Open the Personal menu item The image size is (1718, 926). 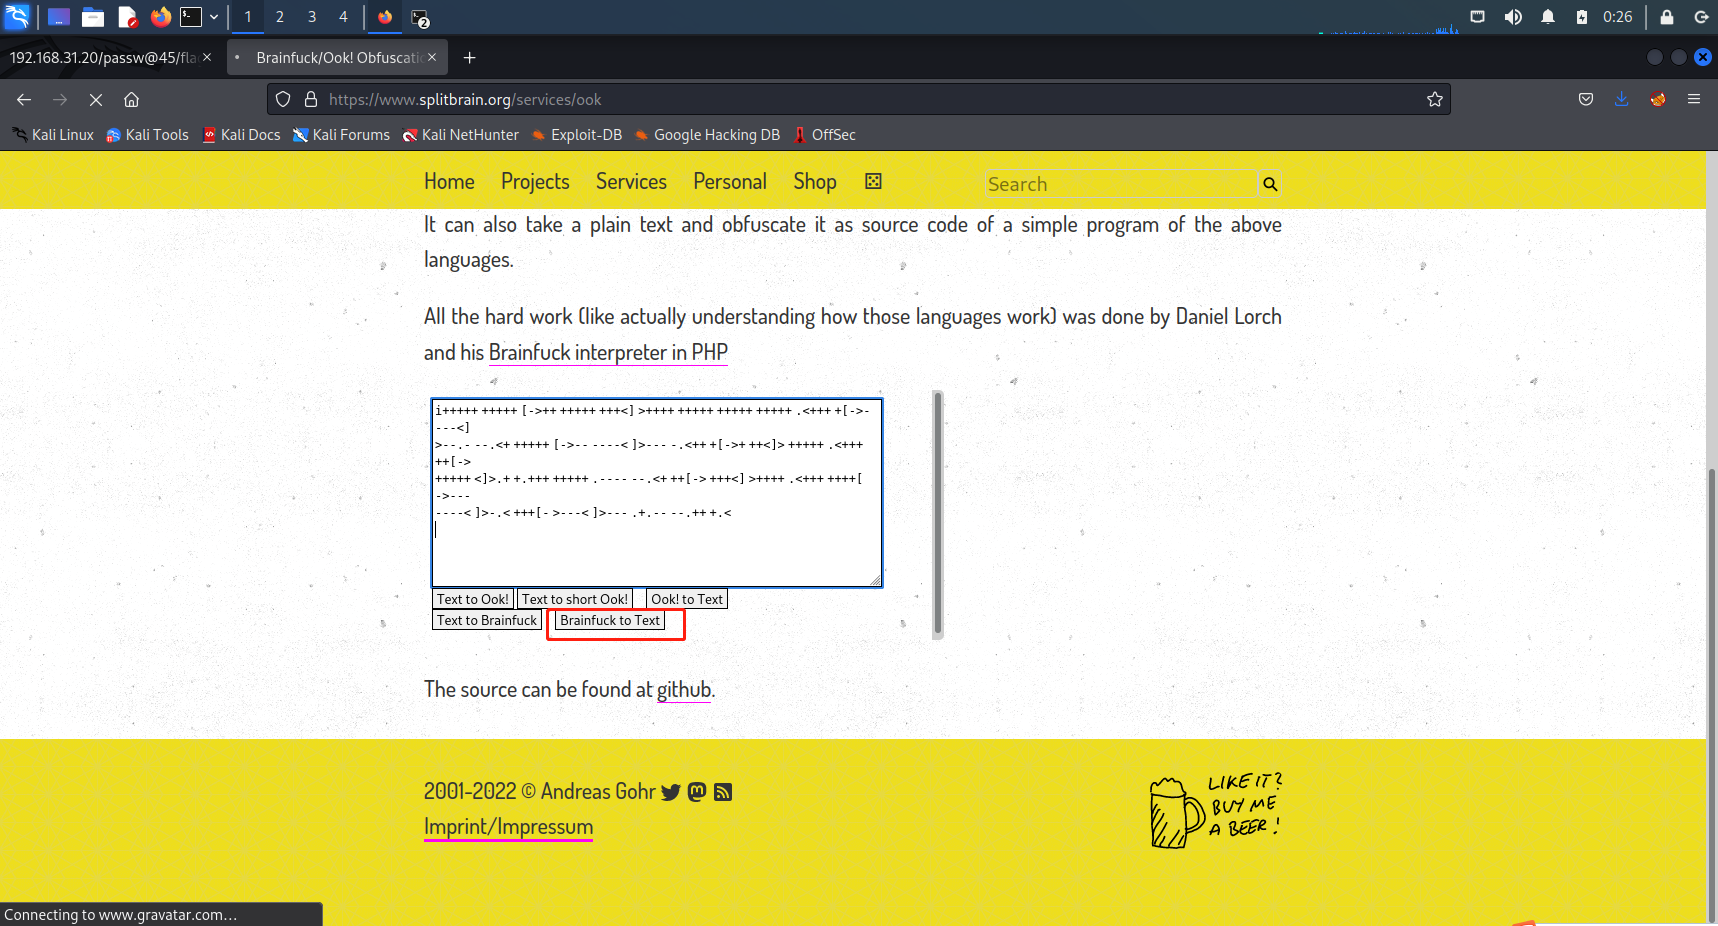point(730,181)
